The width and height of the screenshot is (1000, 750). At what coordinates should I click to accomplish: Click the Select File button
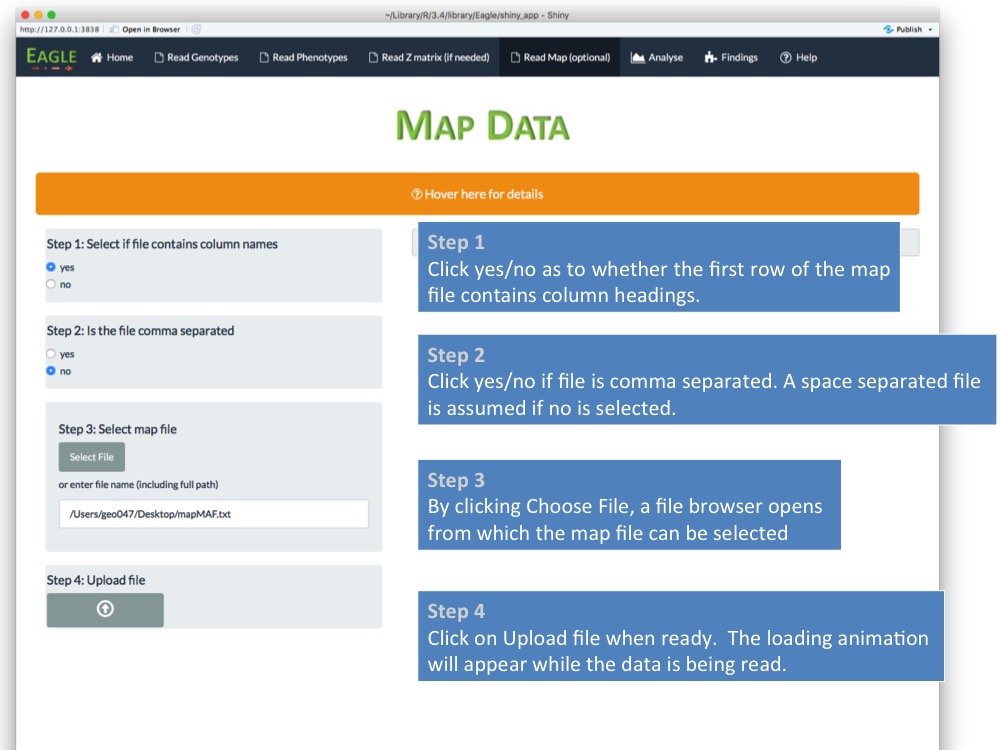(92, 457)
